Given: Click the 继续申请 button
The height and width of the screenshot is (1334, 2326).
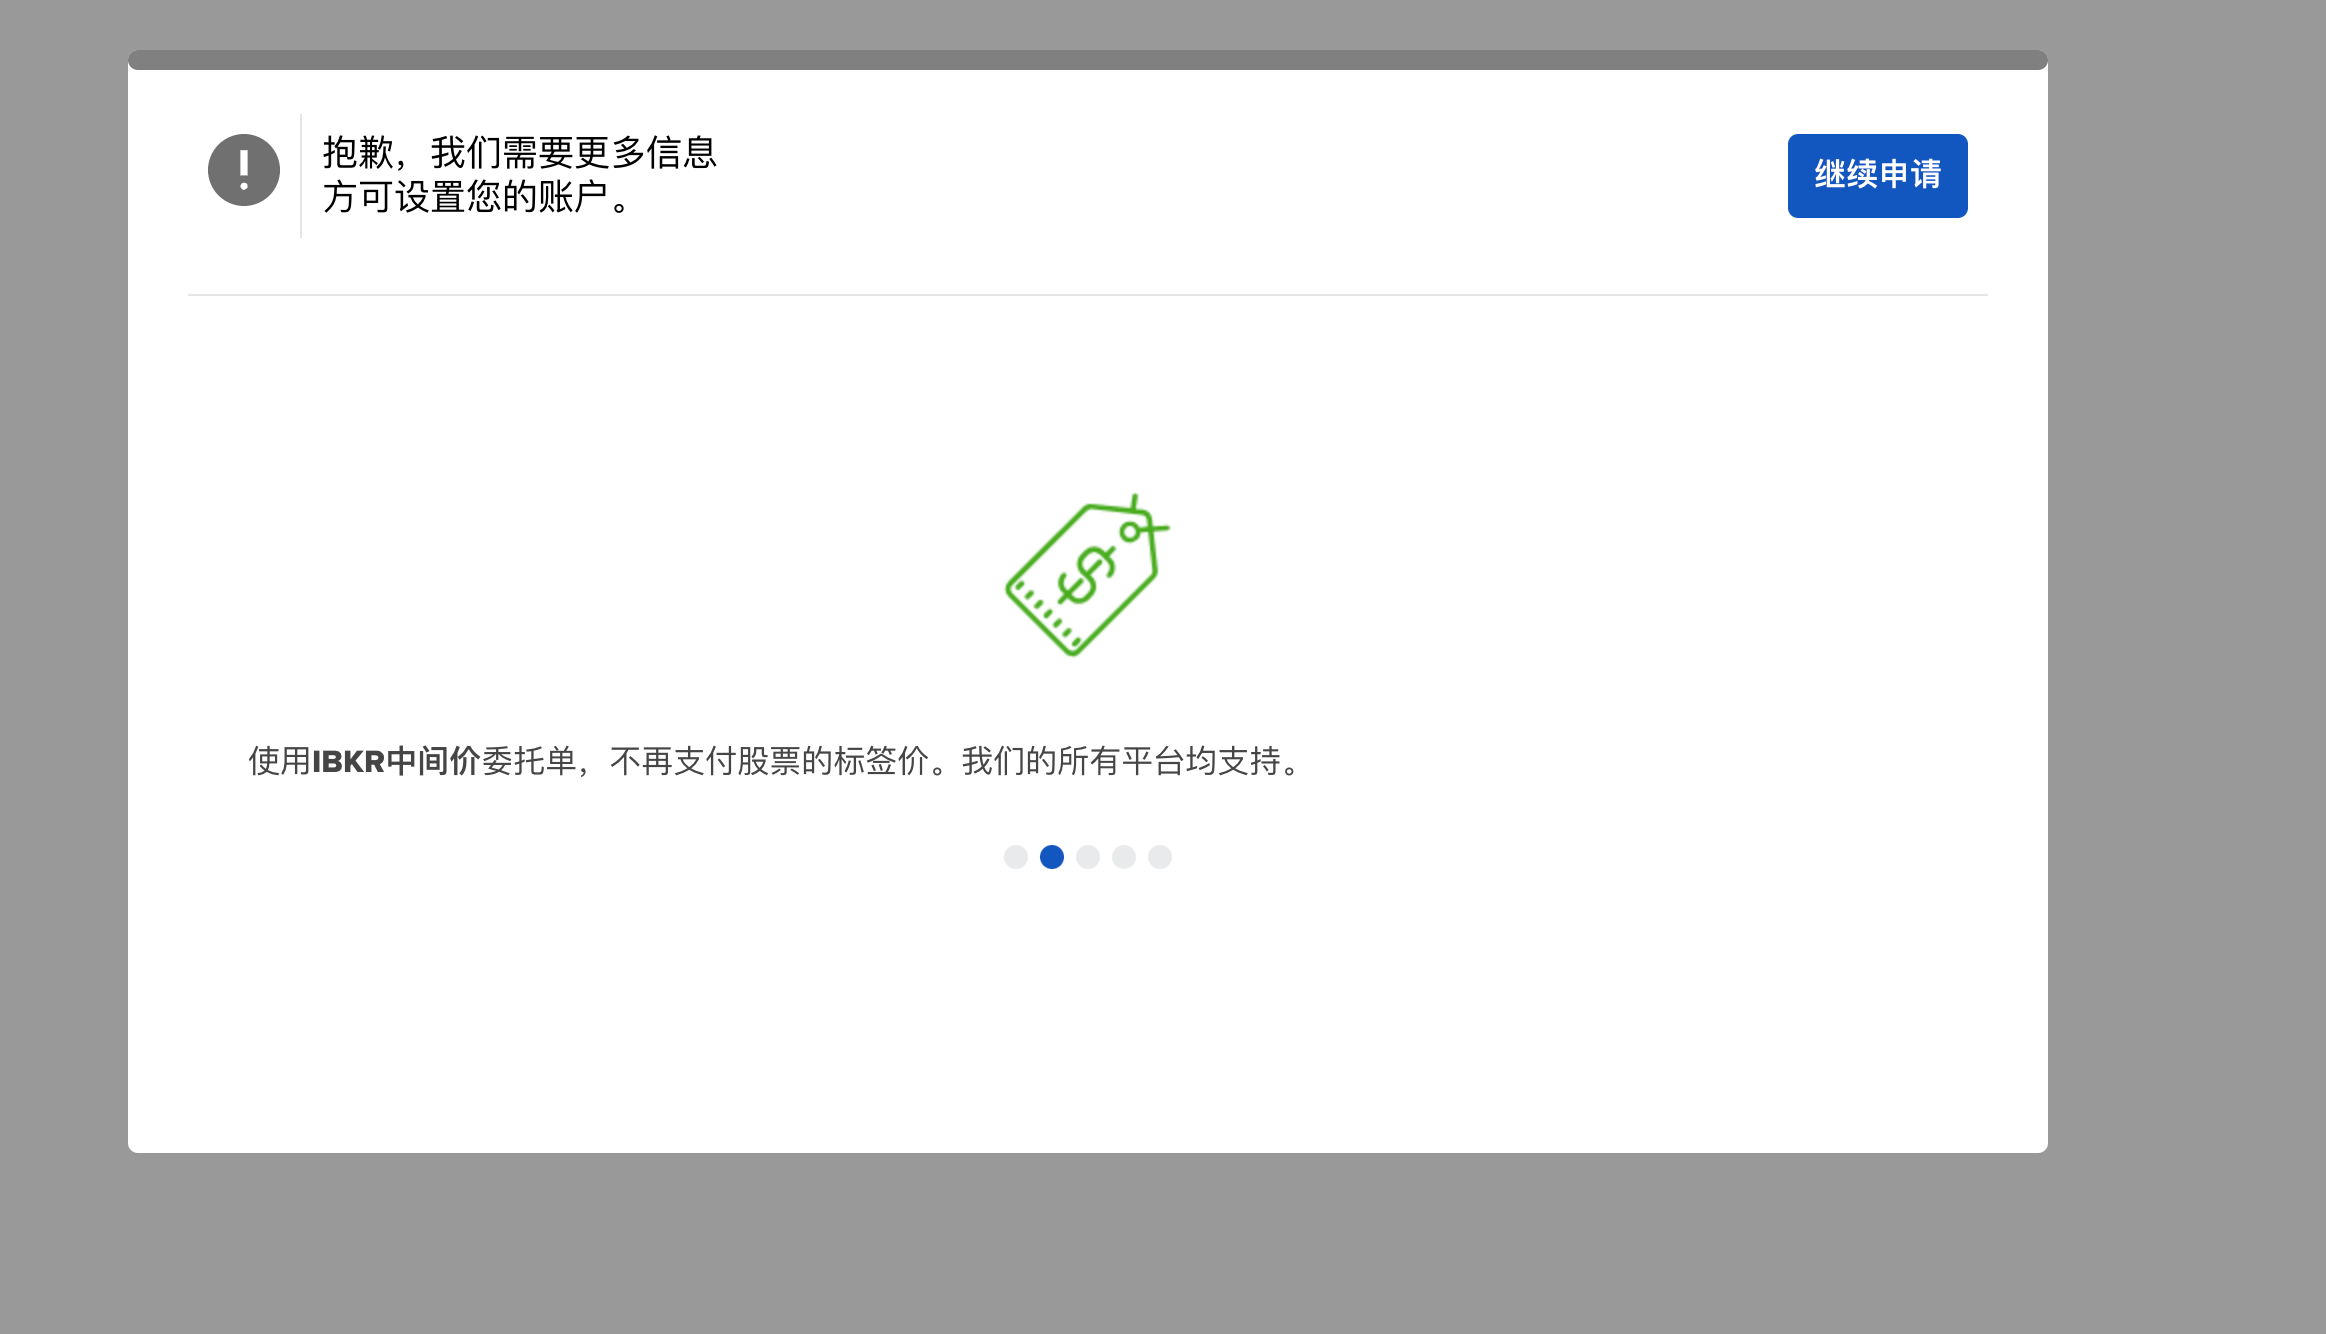Looking at the screenshot, I should point(1877,175).
